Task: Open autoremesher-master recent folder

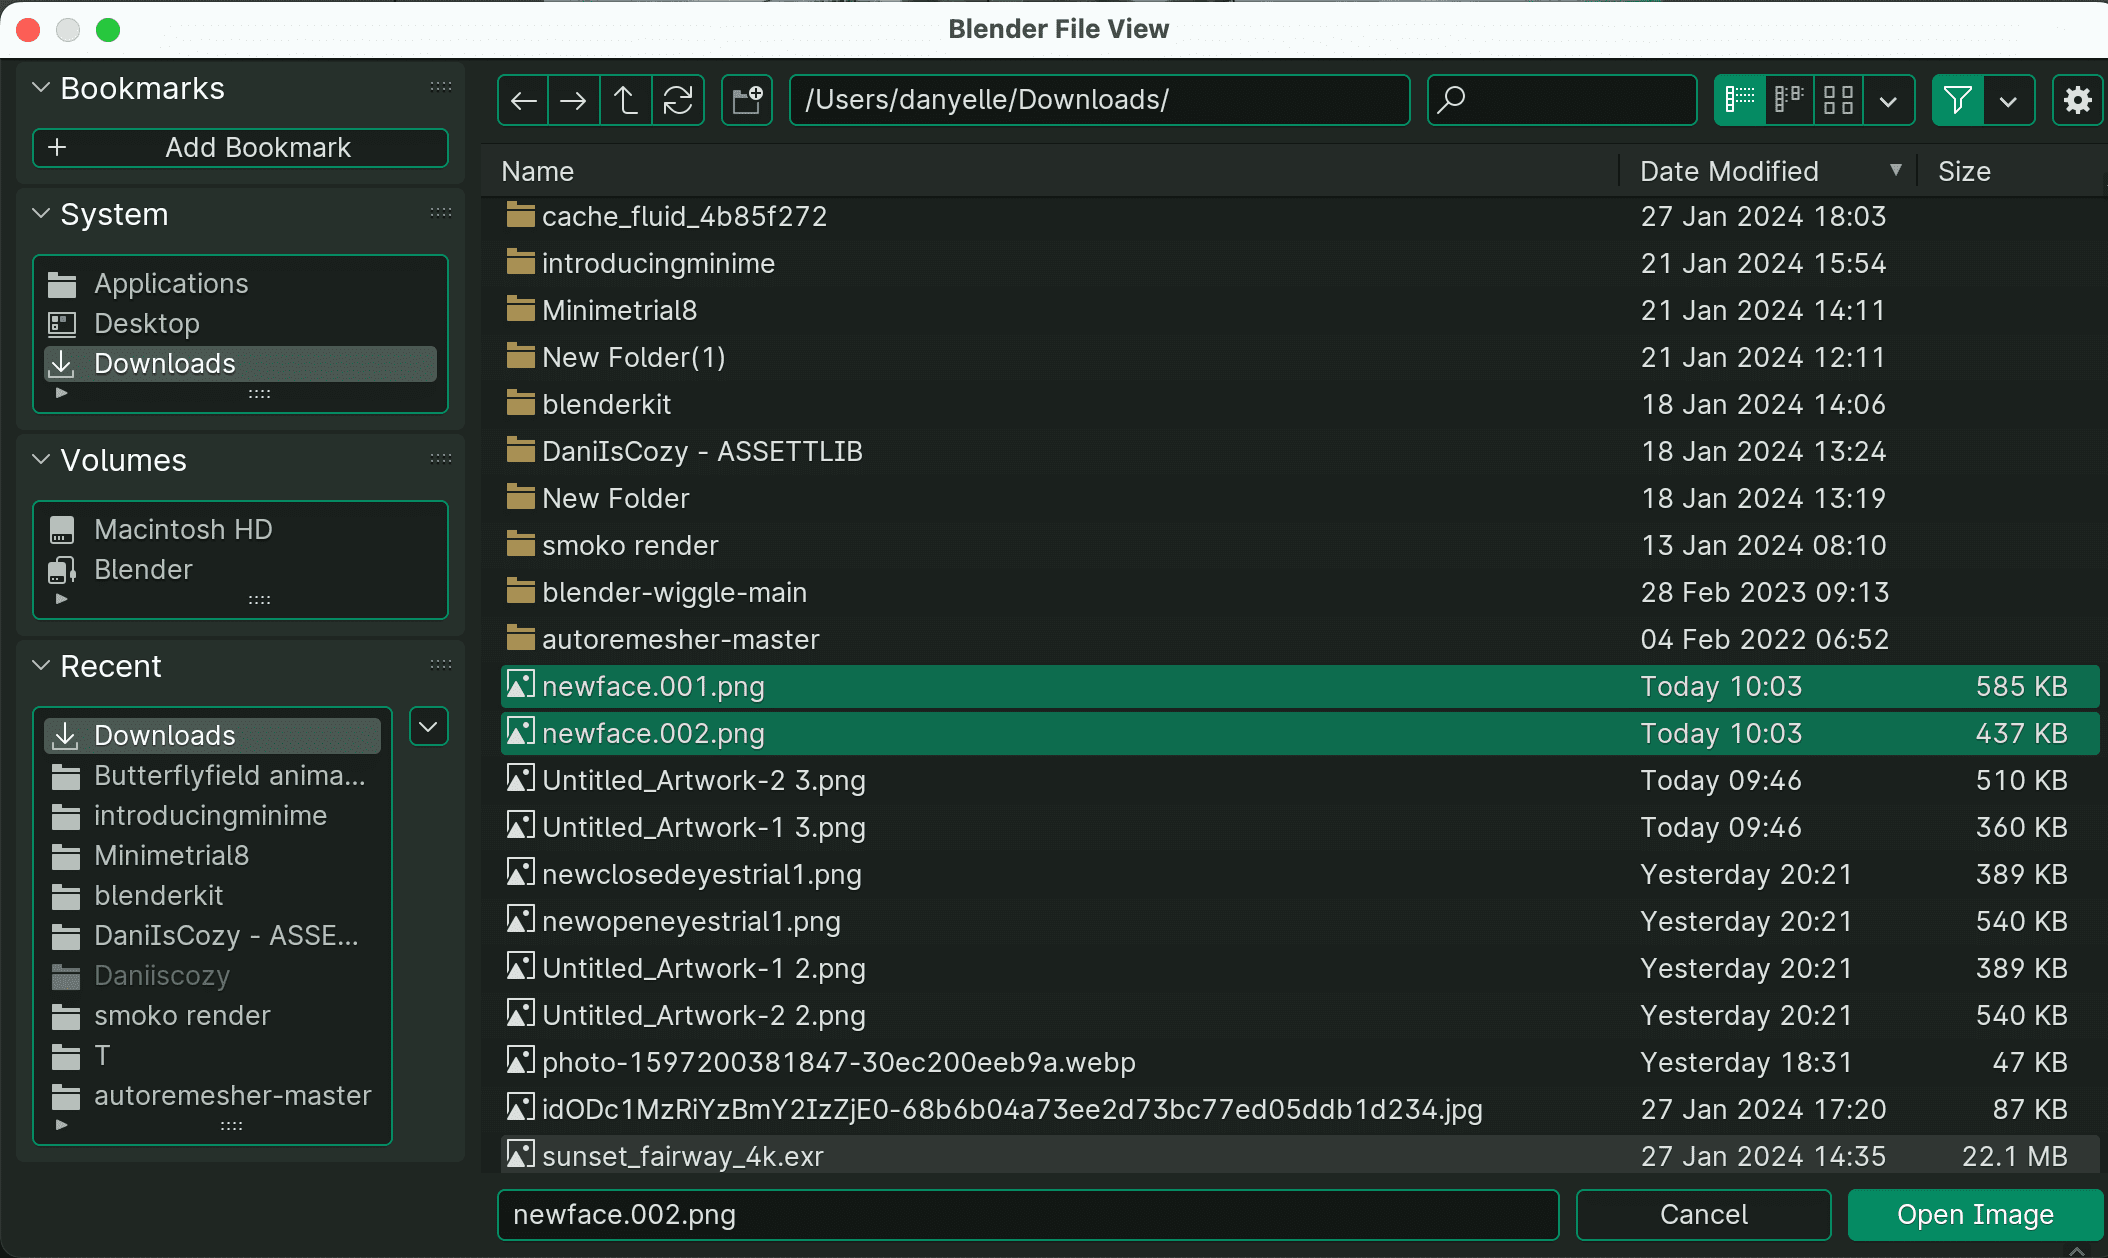Action: (212, 1096)
